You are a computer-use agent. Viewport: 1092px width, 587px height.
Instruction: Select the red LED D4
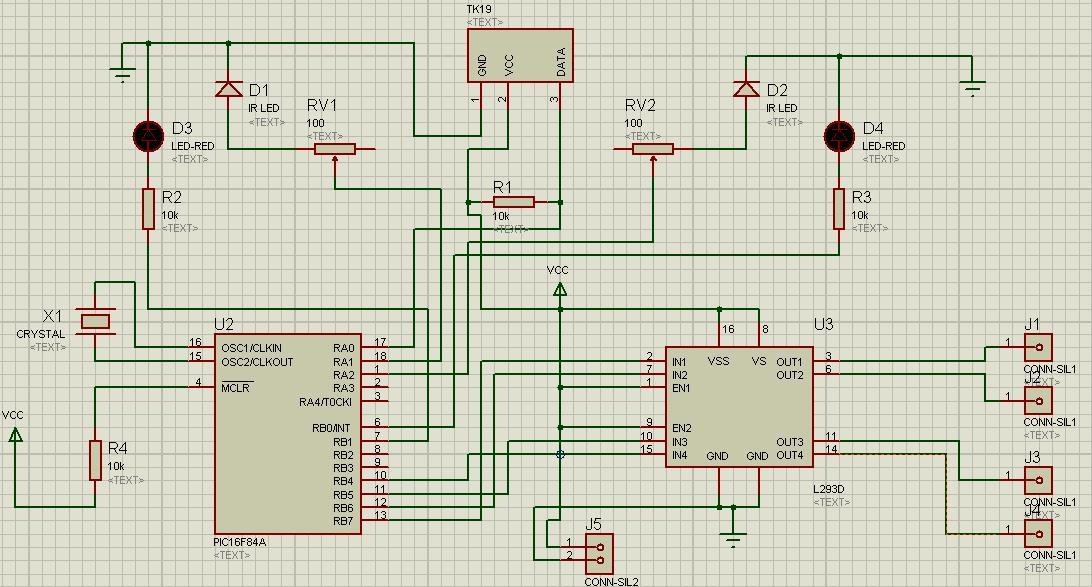coord(839,136)
